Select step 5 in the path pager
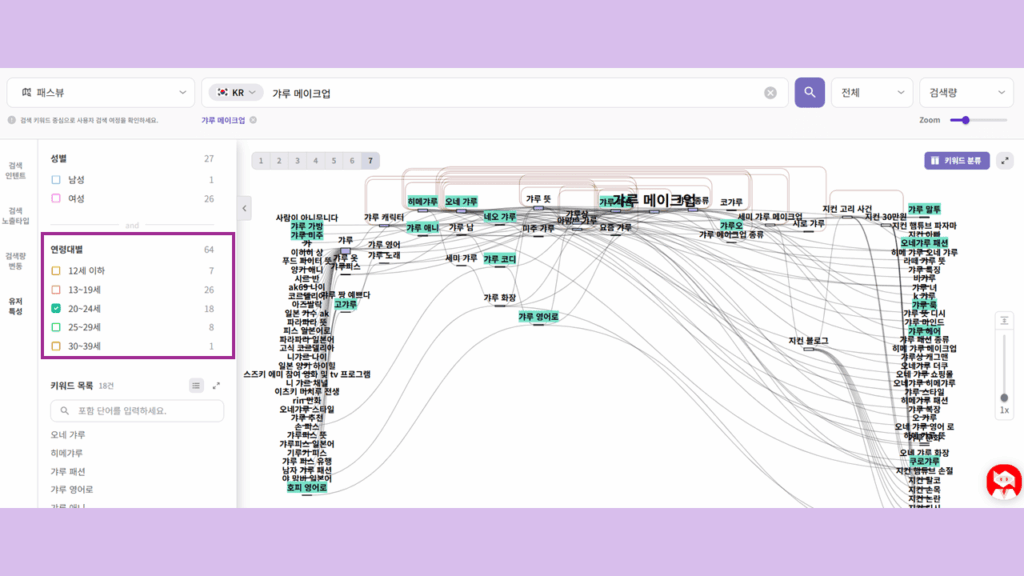This screenshot has height=576, width=1024. click(x=333, y=160)
